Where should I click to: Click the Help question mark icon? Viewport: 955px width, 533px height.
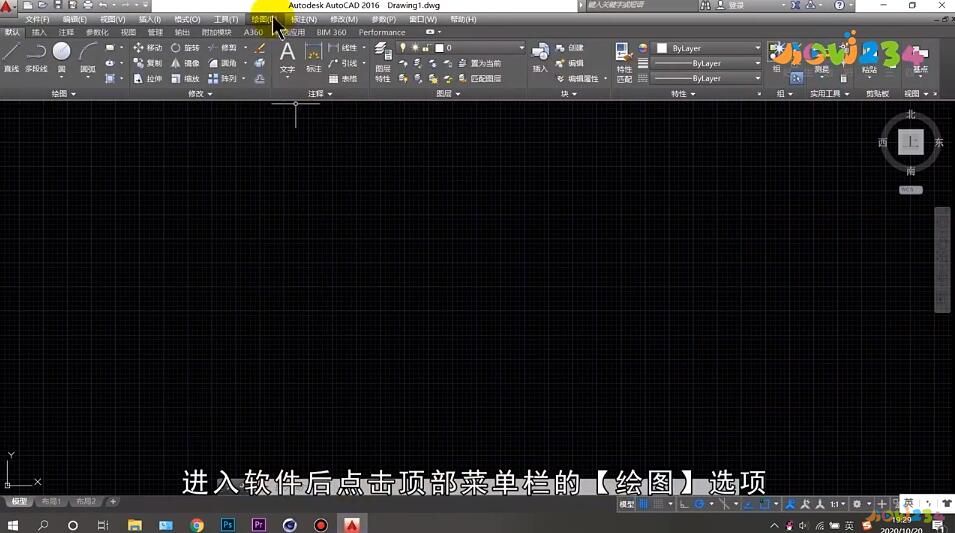click(x=839, y=5)
